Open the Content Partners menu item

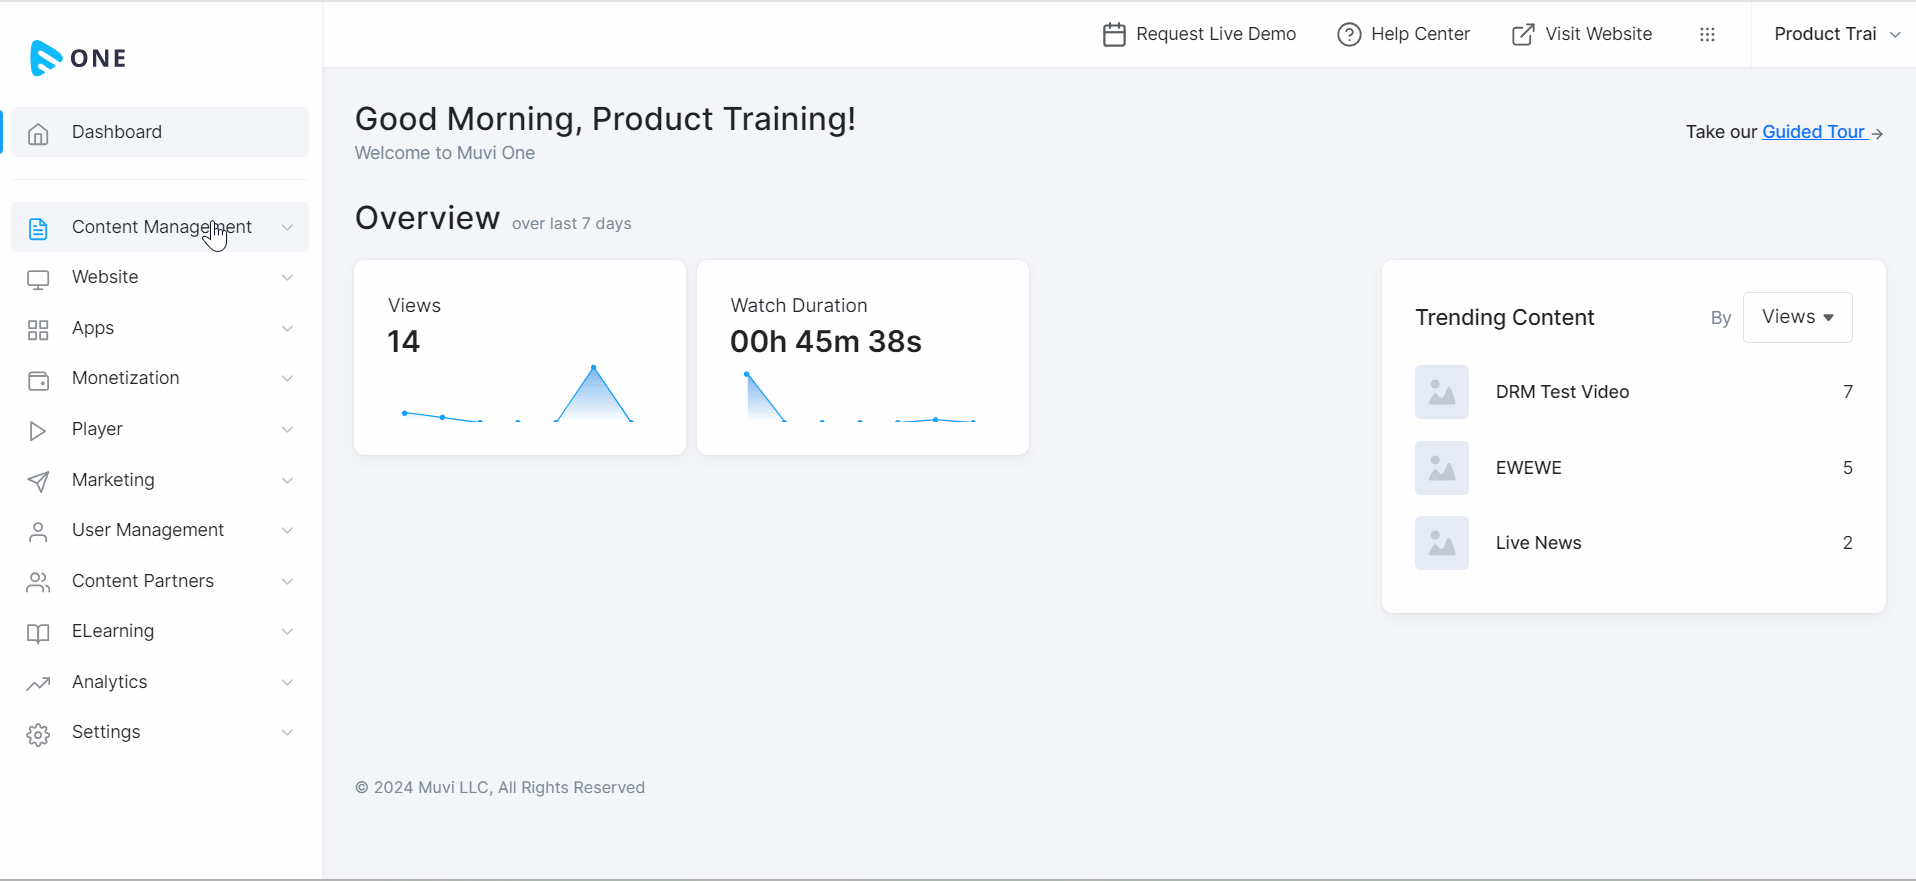click(x=143, y=581)
